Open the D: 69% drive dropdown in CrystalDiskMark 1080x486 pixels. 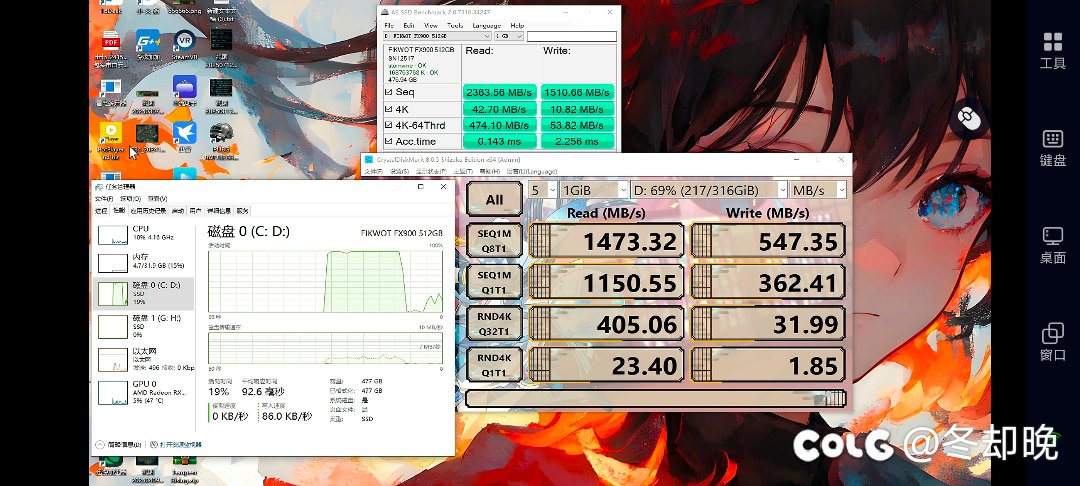pyautogui.click(x=709, y=190)
